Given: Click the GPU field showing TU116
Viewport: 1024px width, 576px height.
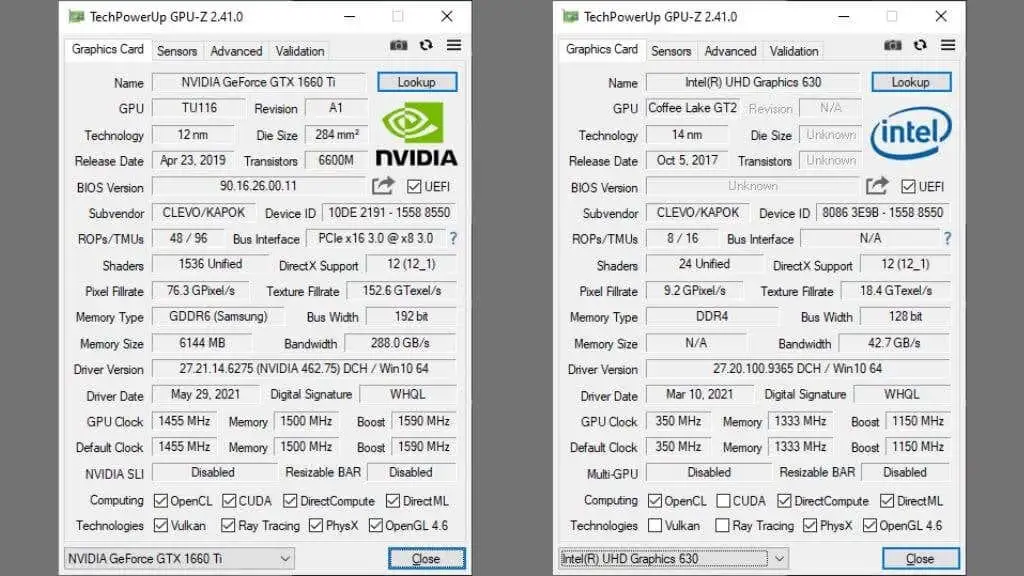Looking at the screenshot, I should point(199,108).
